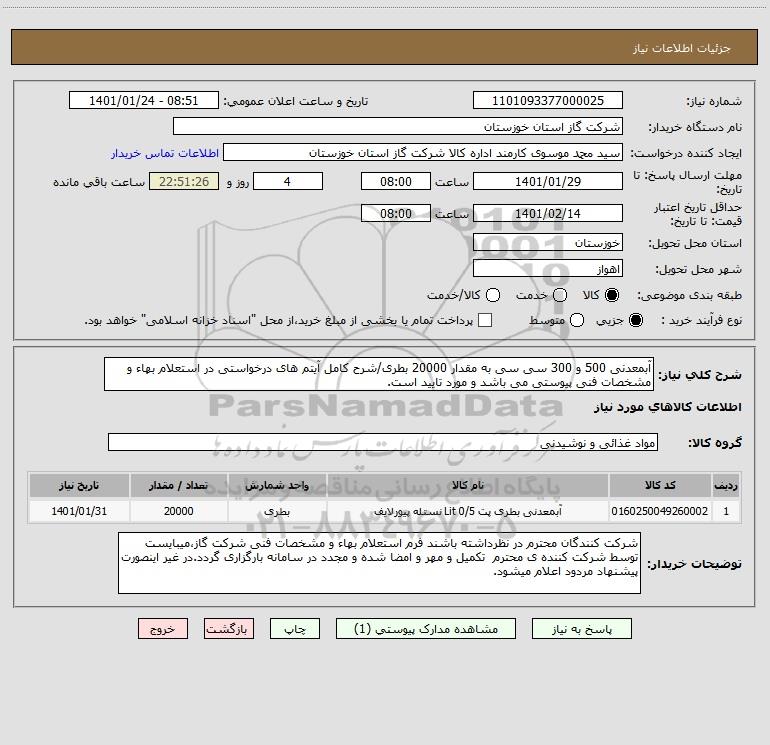
Task: Tick the Islamic treasury payment checkbox
Action: point(485,320)
